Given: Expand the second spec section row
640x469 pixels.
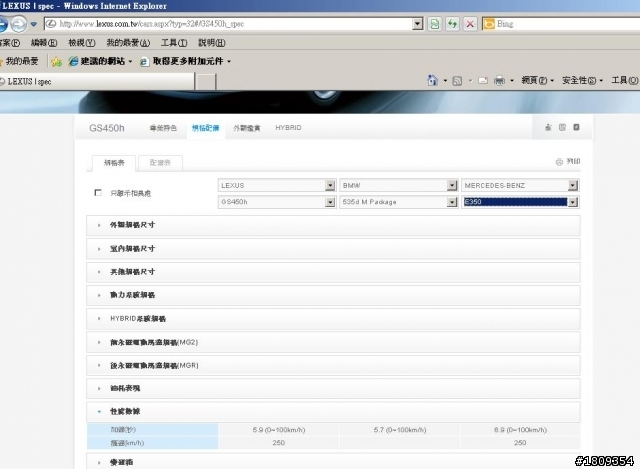Looking at the screenshot, I should point(333,249).
